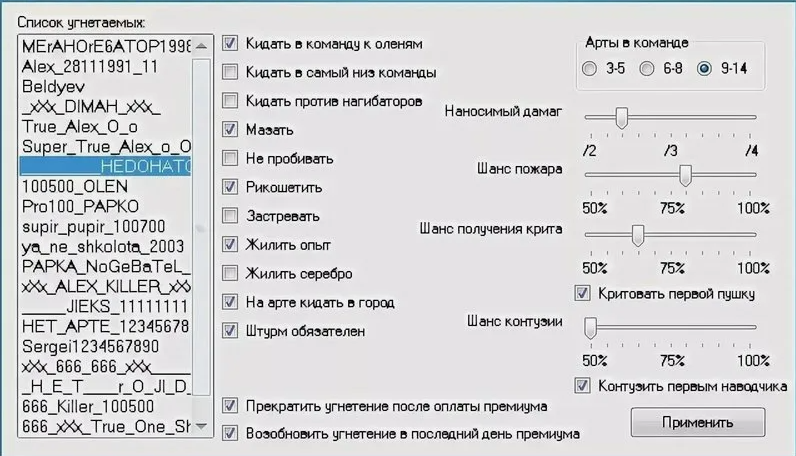The height and width of the screenshot is (456, 796).
Task: Click the player list scrollbar thumb
Action: 201,227
